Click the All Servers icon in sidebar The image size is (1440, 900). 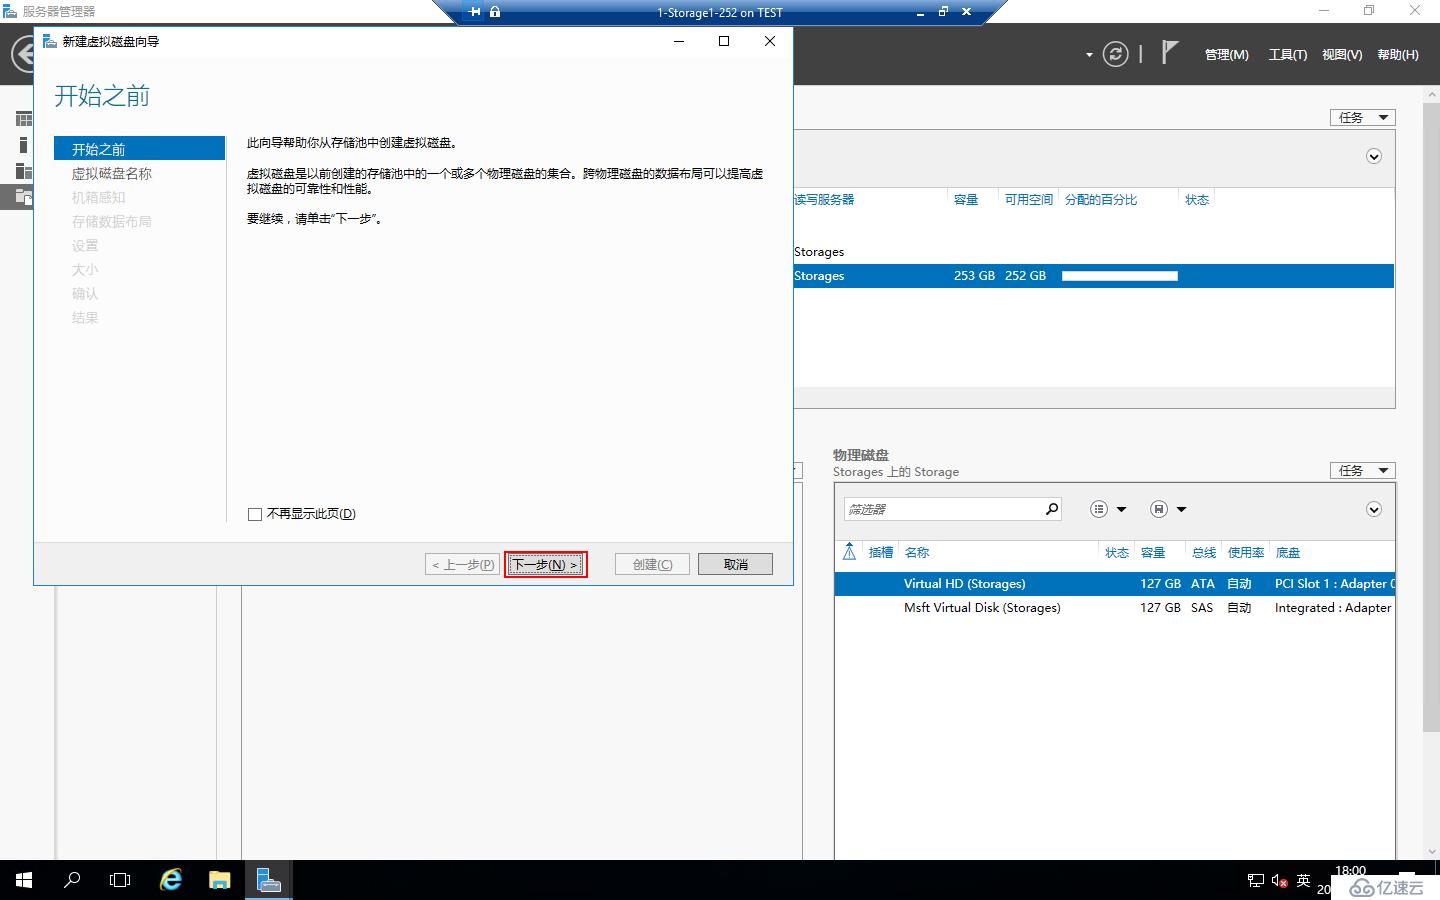pos(24,170)
